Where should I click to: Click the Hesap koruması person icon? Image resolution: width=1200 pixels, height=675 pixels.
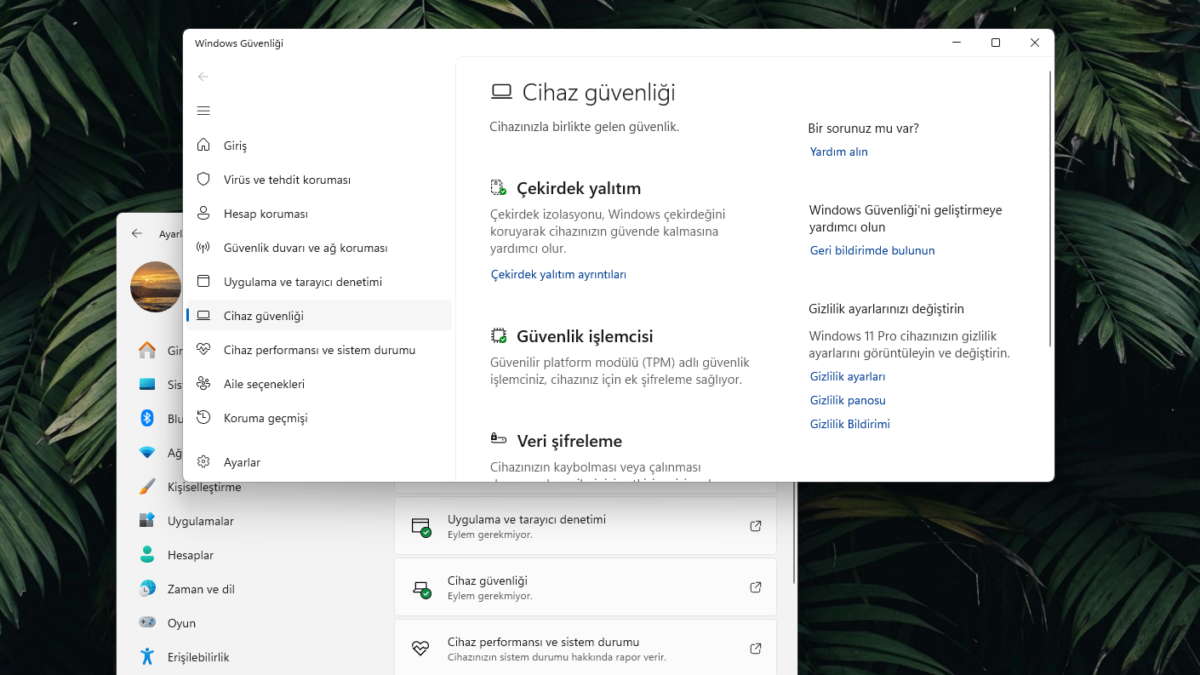[203, 213]
